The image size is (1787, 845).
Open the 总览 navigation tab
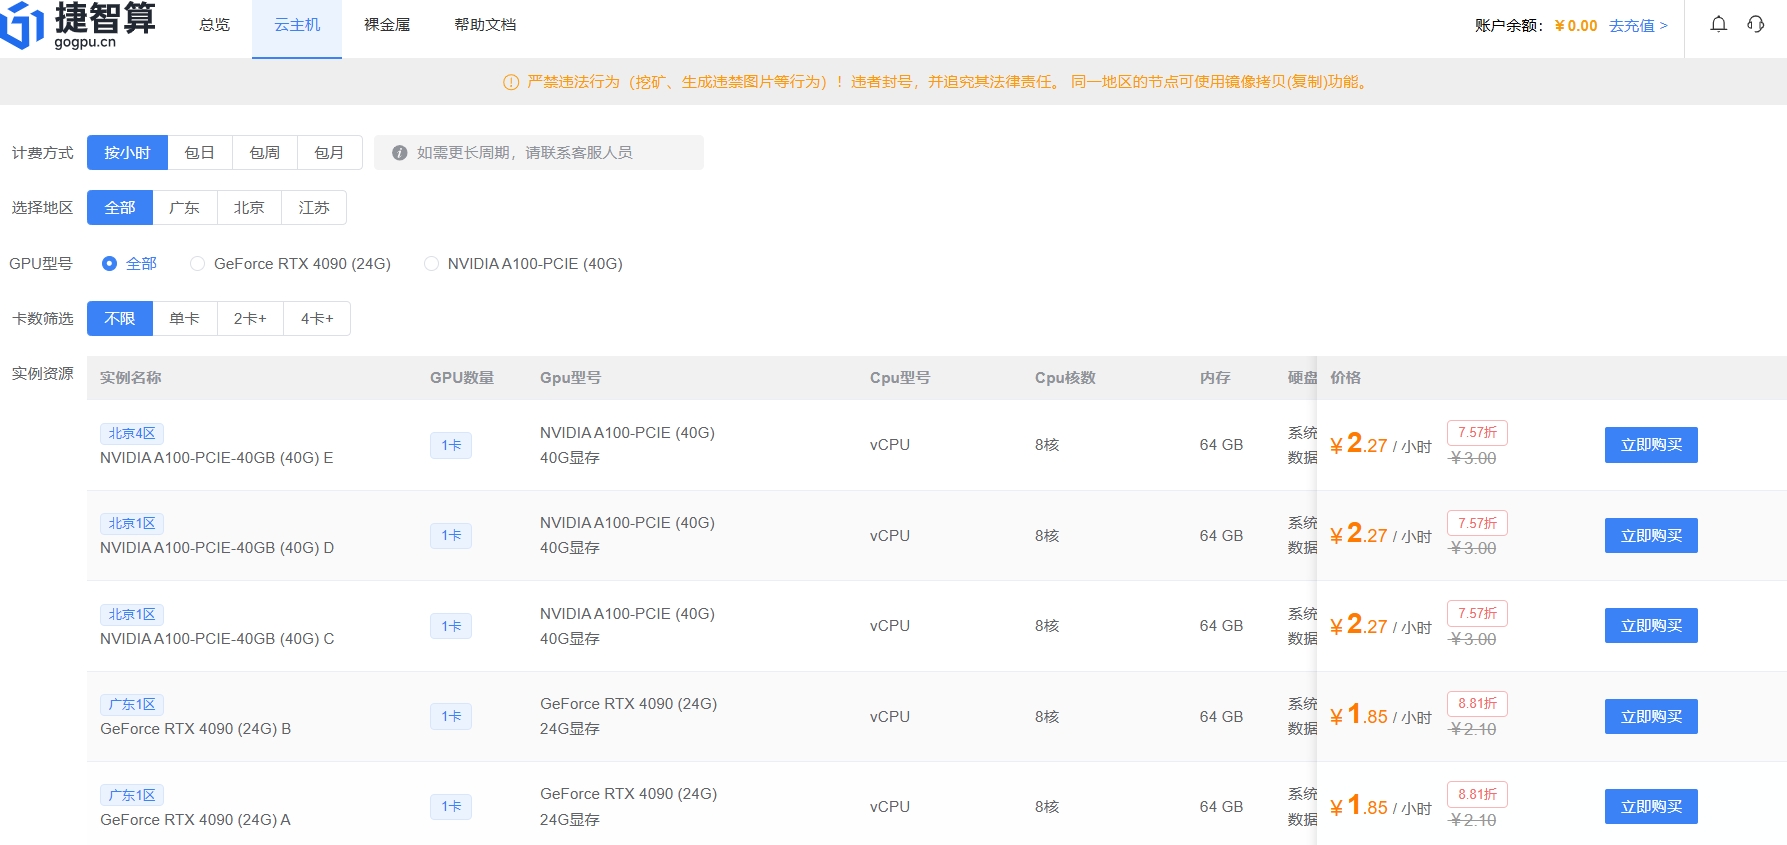215,25
